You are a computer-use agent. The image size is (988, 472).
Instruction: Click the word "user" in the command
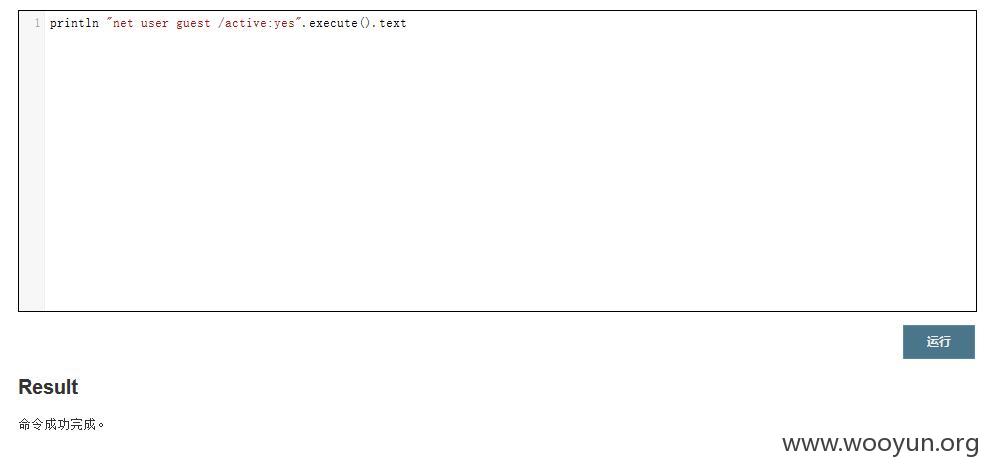click(x=154, y=23)
